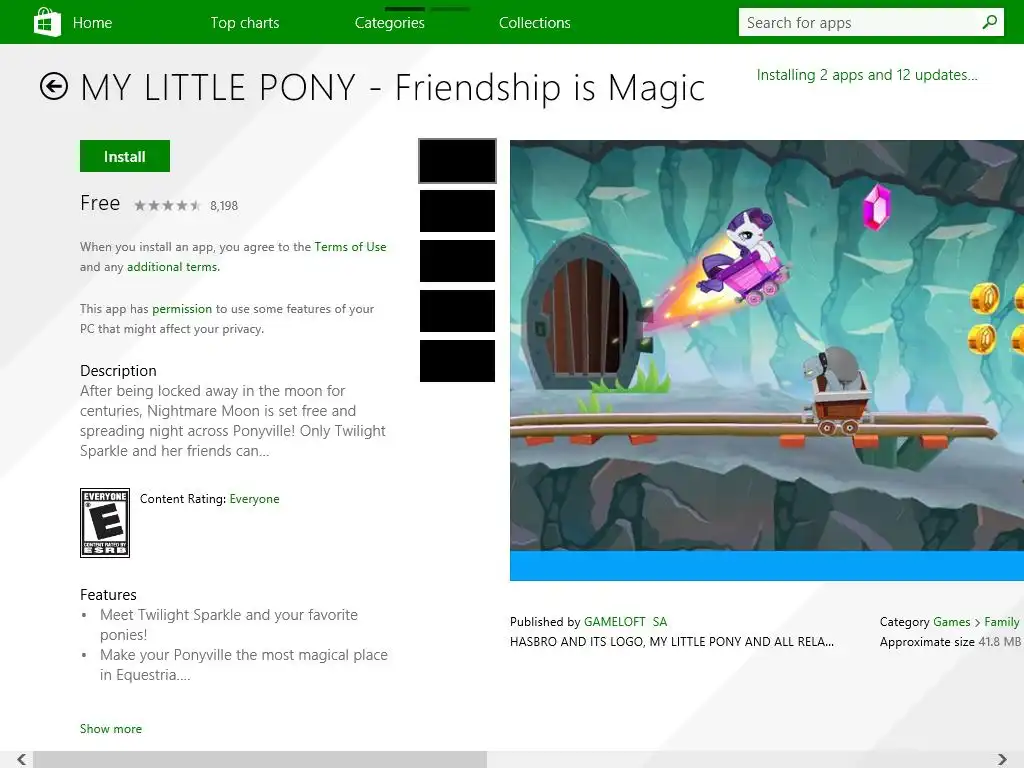The height and width of the screenshot is (768, 1024).
Task: Open the Home menu item
Action: (92, 23)
